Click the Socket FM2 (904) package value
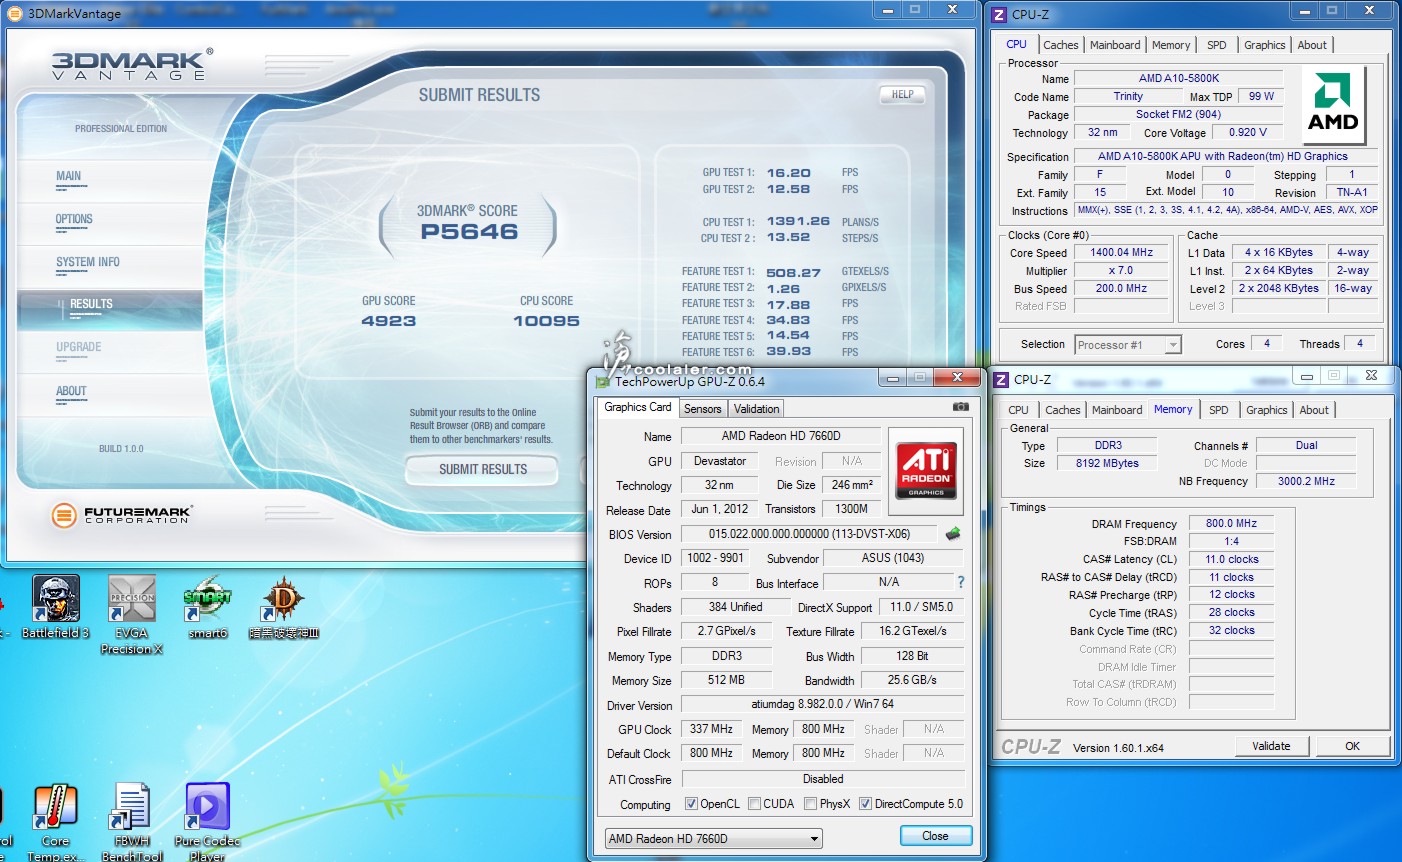1402x862 pixels. (1178, 114)
